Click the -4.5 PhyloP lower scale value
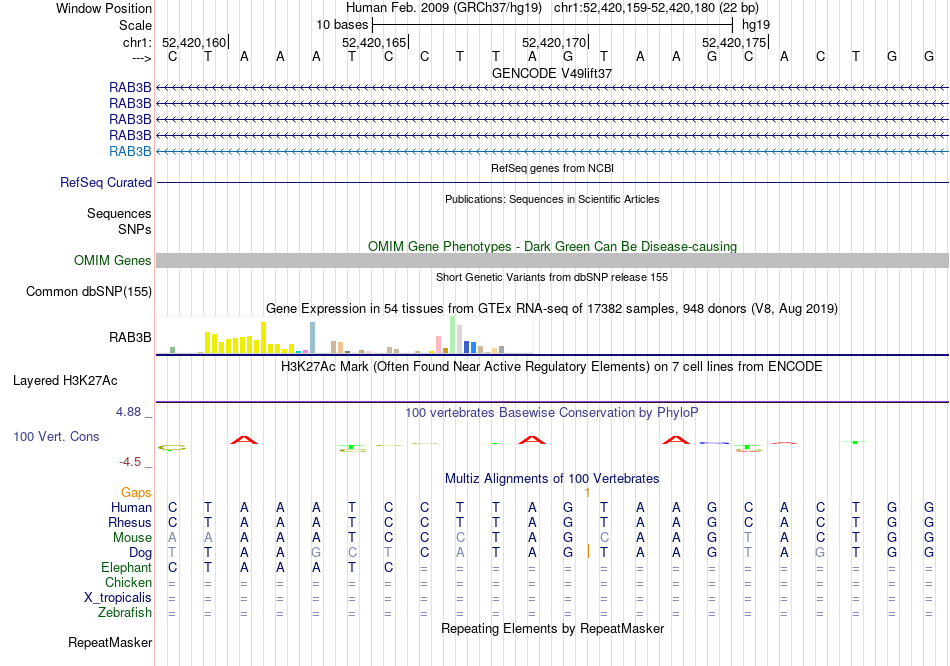This screenshot has width=950, height=666. point(130,462)
